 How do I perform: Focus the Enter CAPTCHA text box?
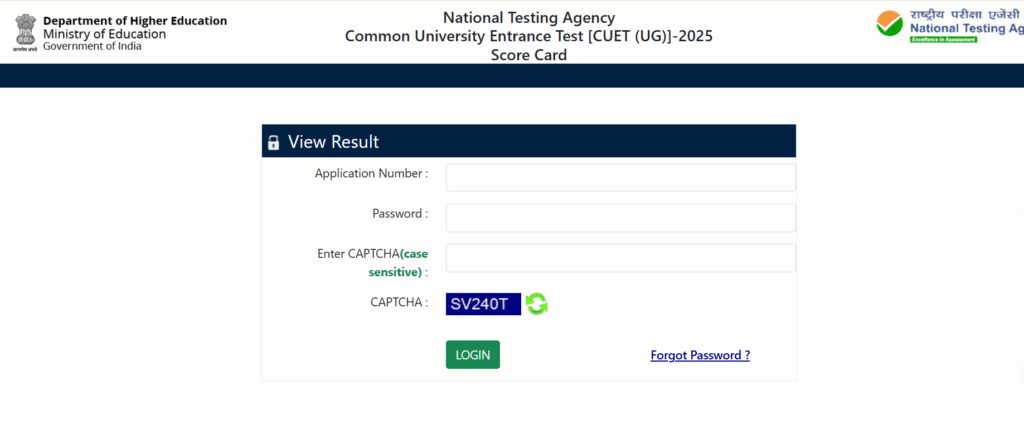point(620,258)
